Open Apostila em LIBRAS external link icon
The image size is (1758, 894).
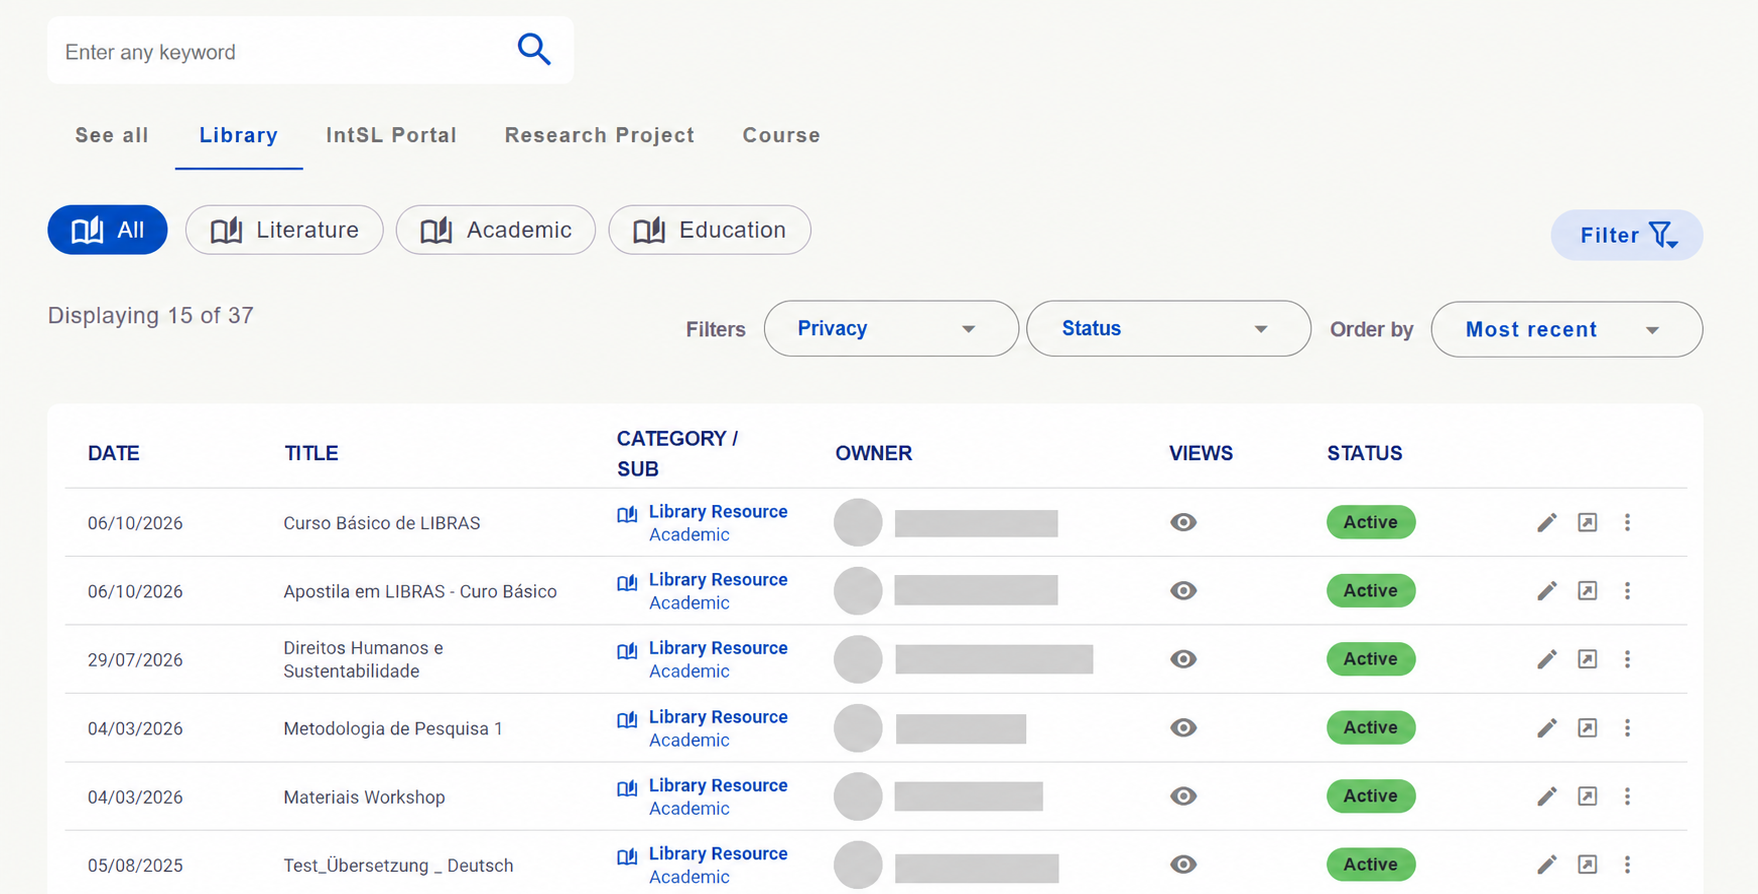tap(1587, 591)
